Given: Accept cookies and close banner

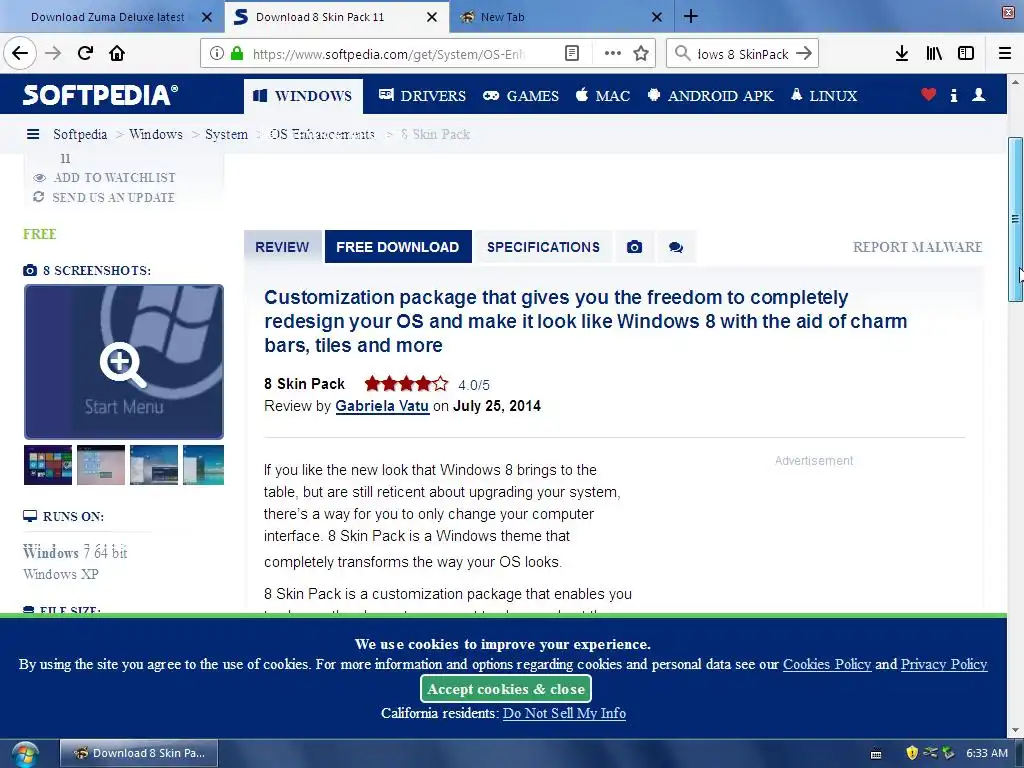Looking at the screenshot, I should [506, 689].
